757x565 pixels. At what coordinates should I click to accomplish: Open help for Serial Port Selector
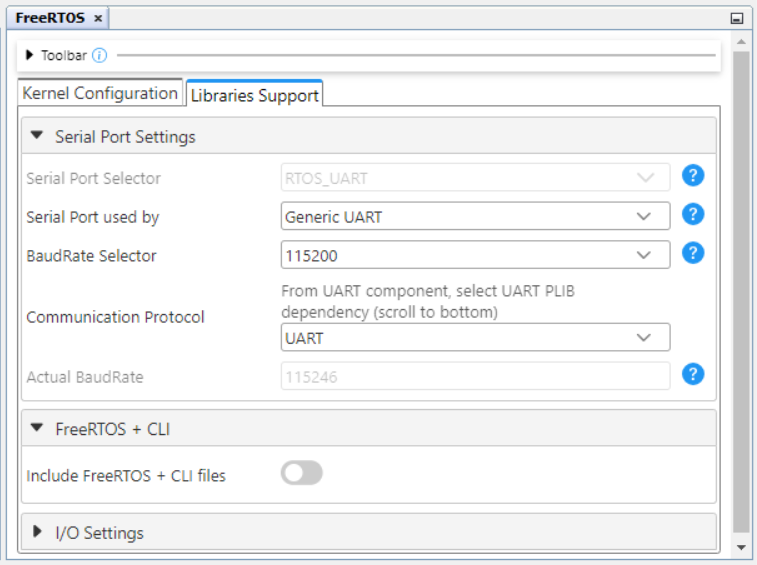click(693, 175)
